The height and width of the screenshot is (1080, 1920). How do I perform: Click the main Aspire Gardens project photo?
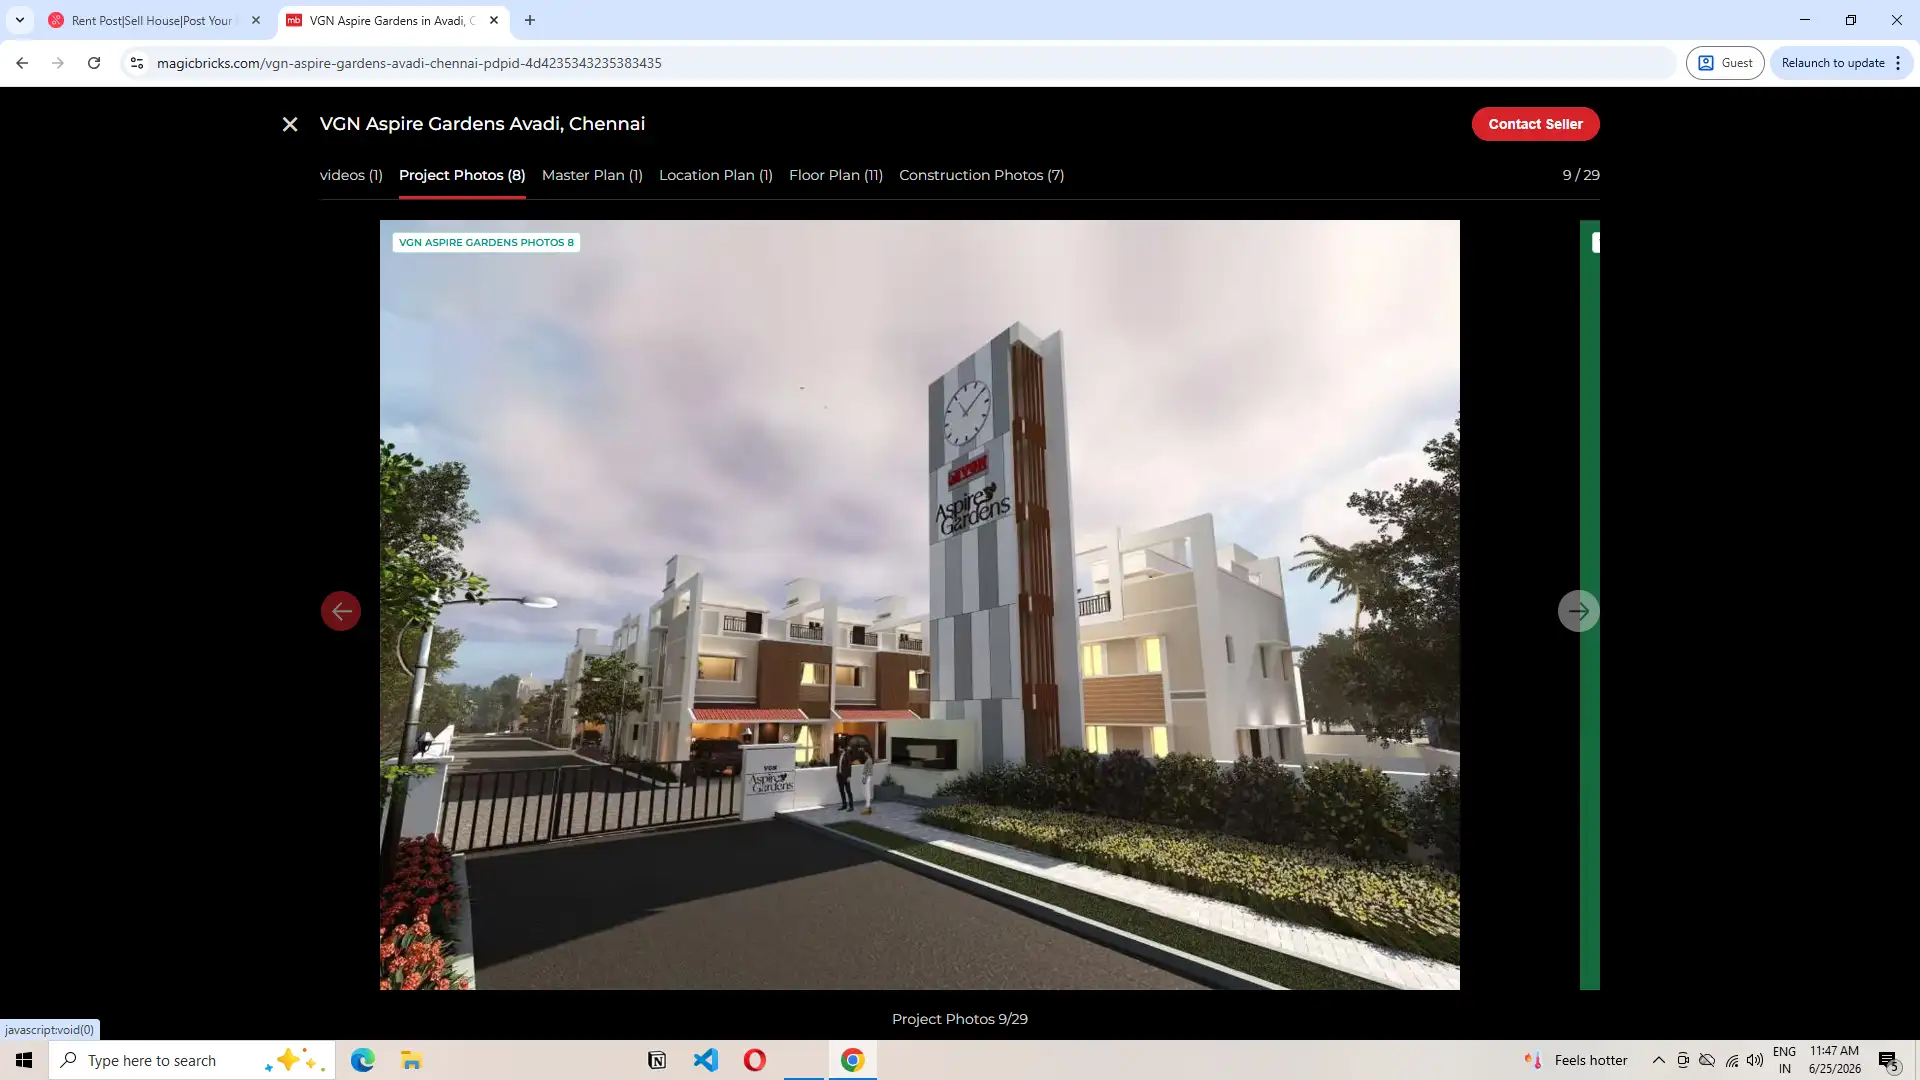pyautogui.click(x=920, y=605)
